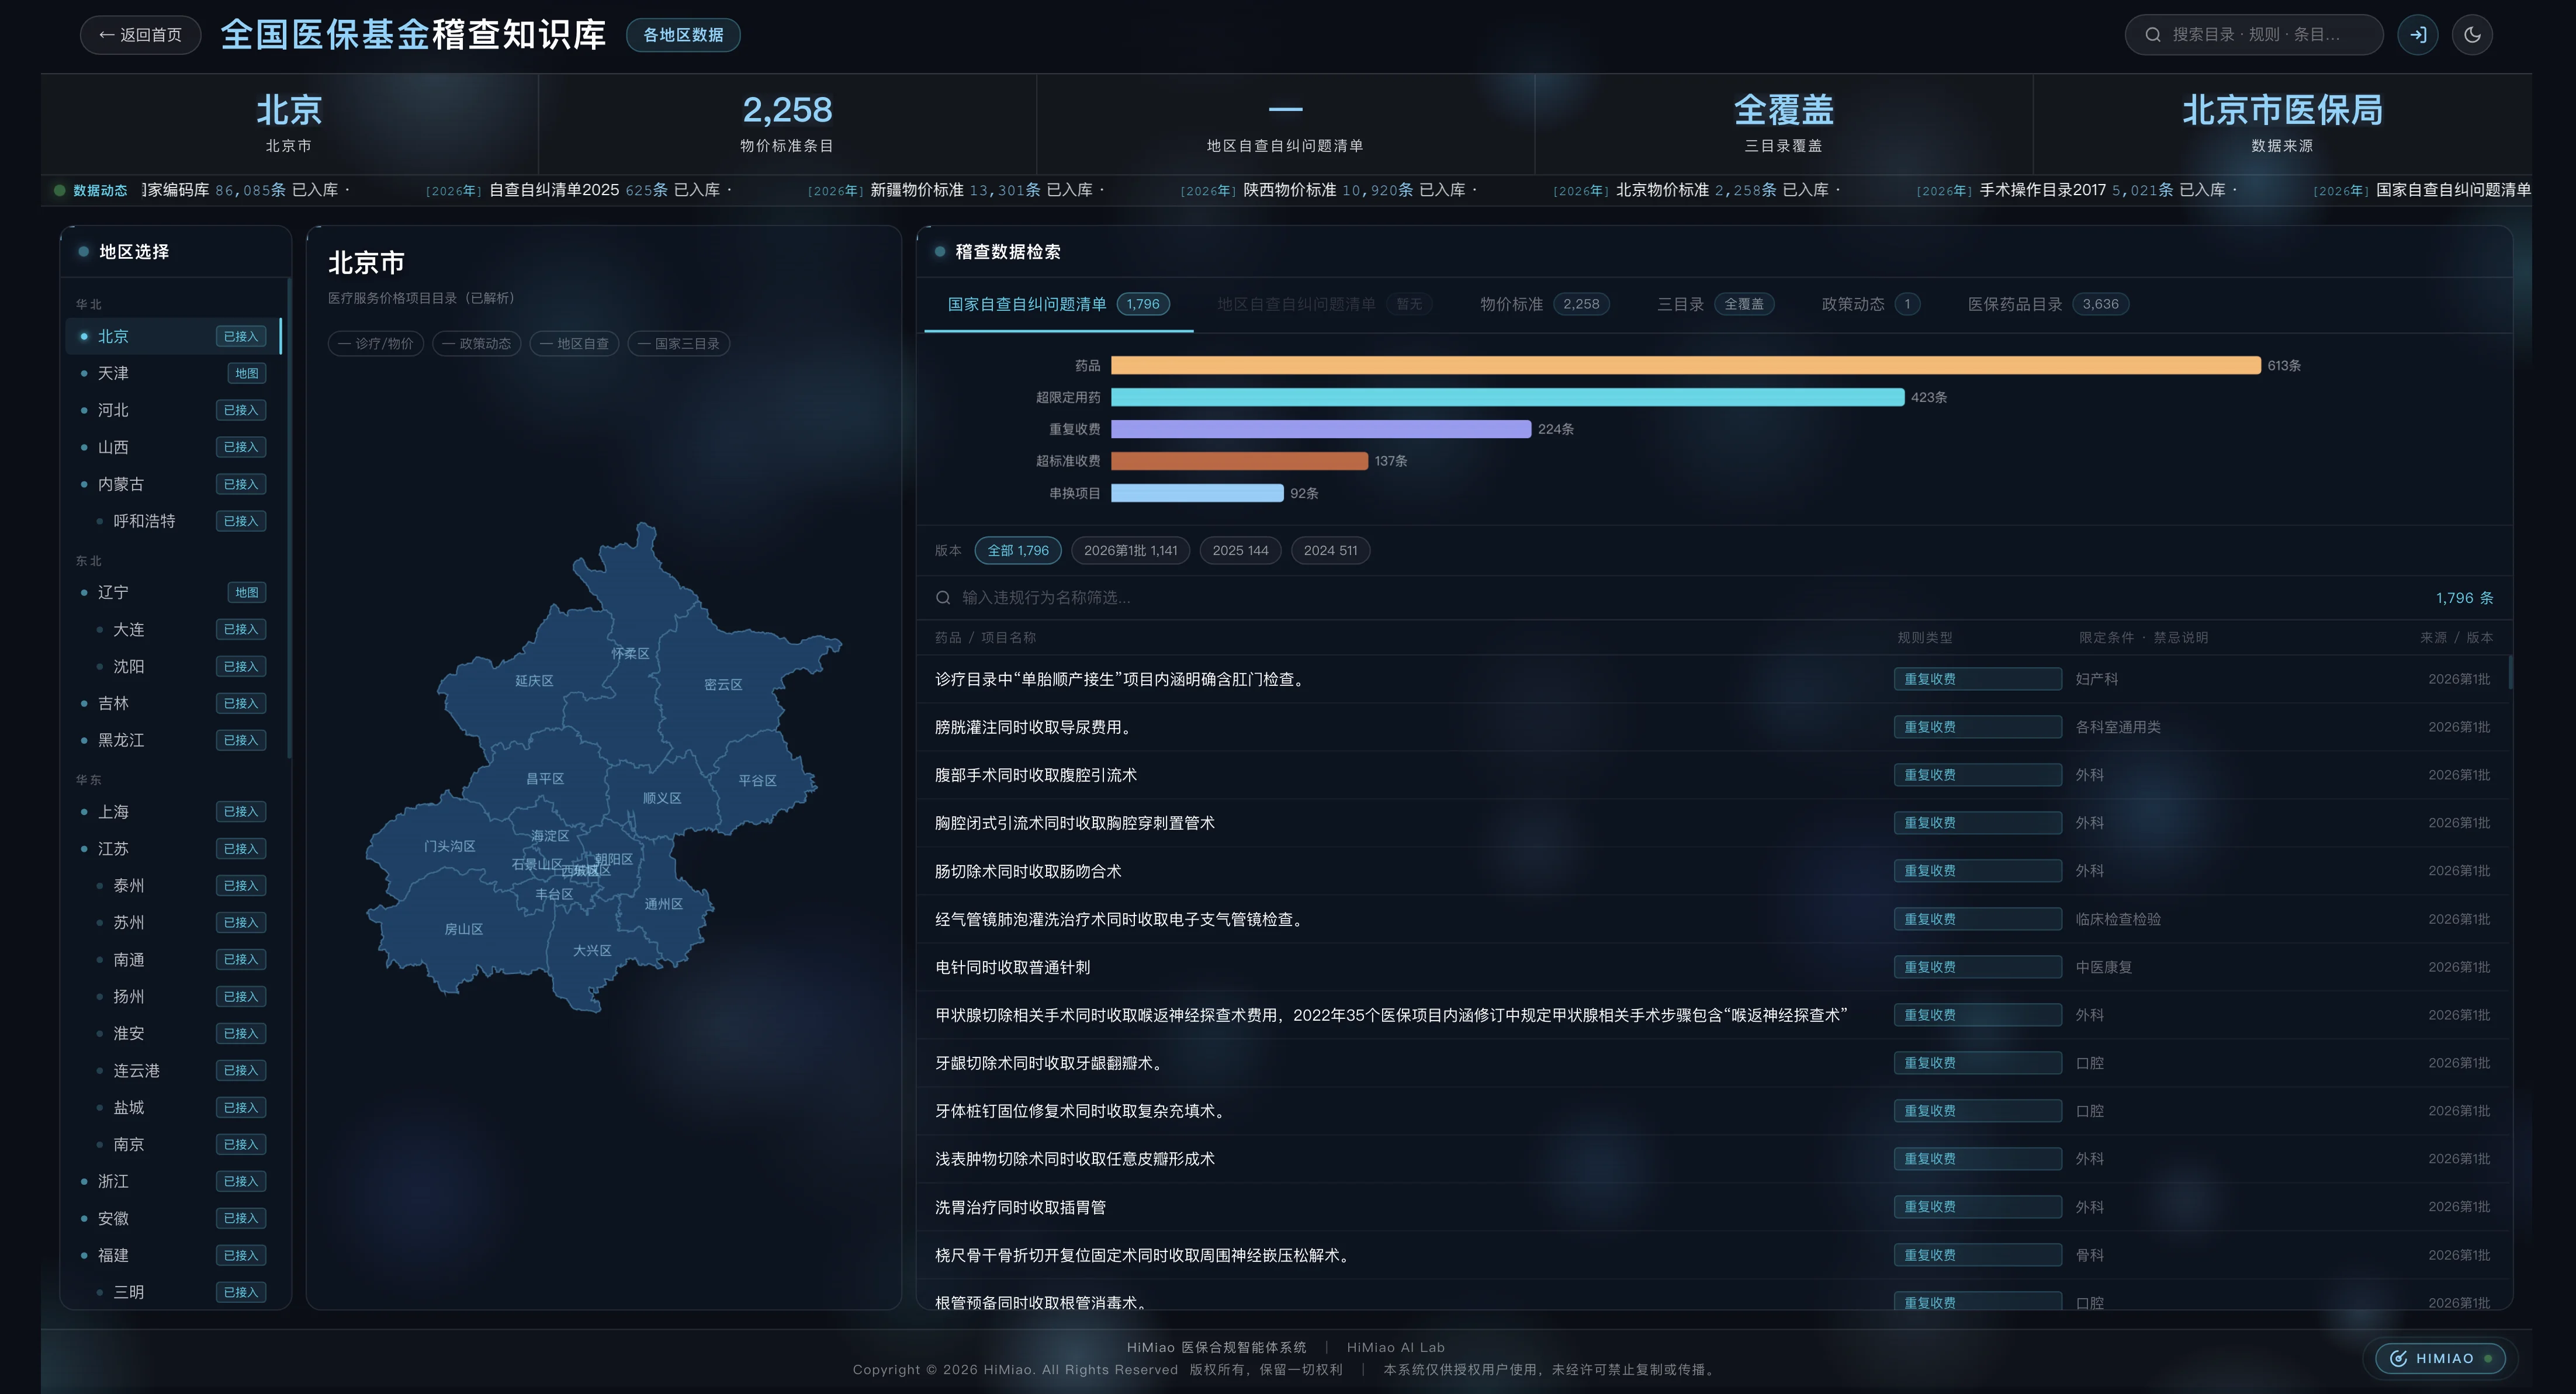The image size is (2576, 1394).
Task: Click the brown 超标准收费 bar
Action: click(1239, 461)
